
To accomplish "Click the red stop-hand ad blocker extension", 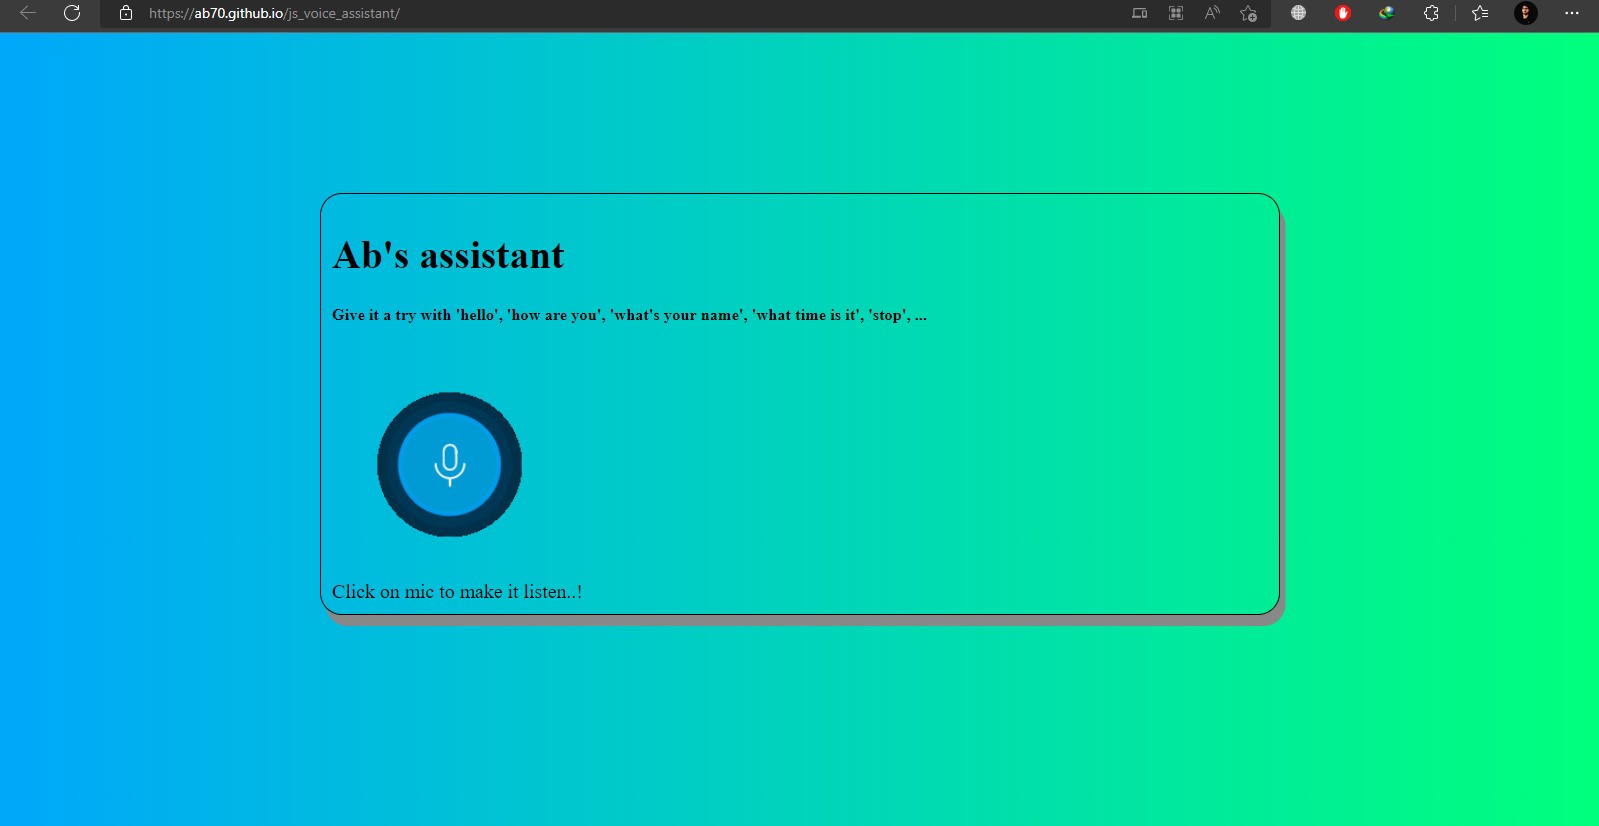I will coord(1343,13).
